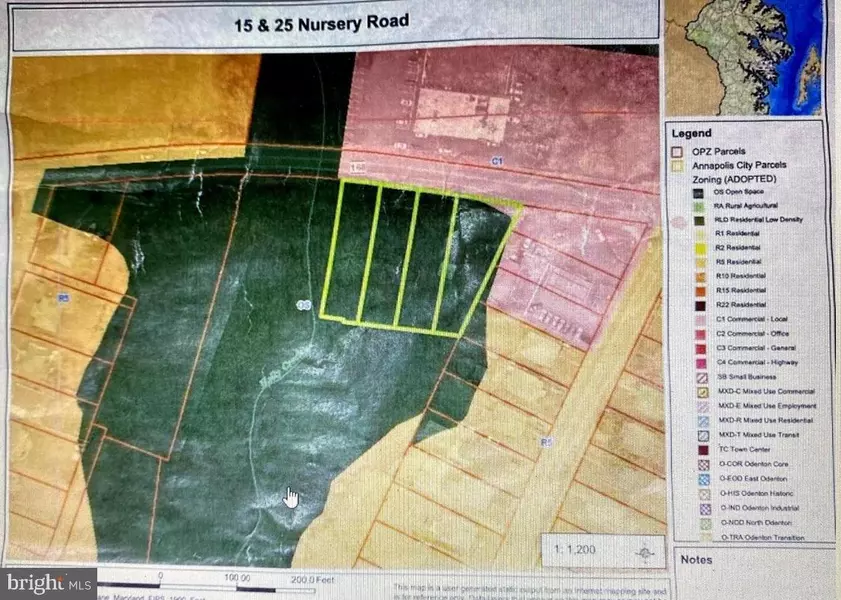Click the Notes section header
841x600 pixels.
coord(697,559)
